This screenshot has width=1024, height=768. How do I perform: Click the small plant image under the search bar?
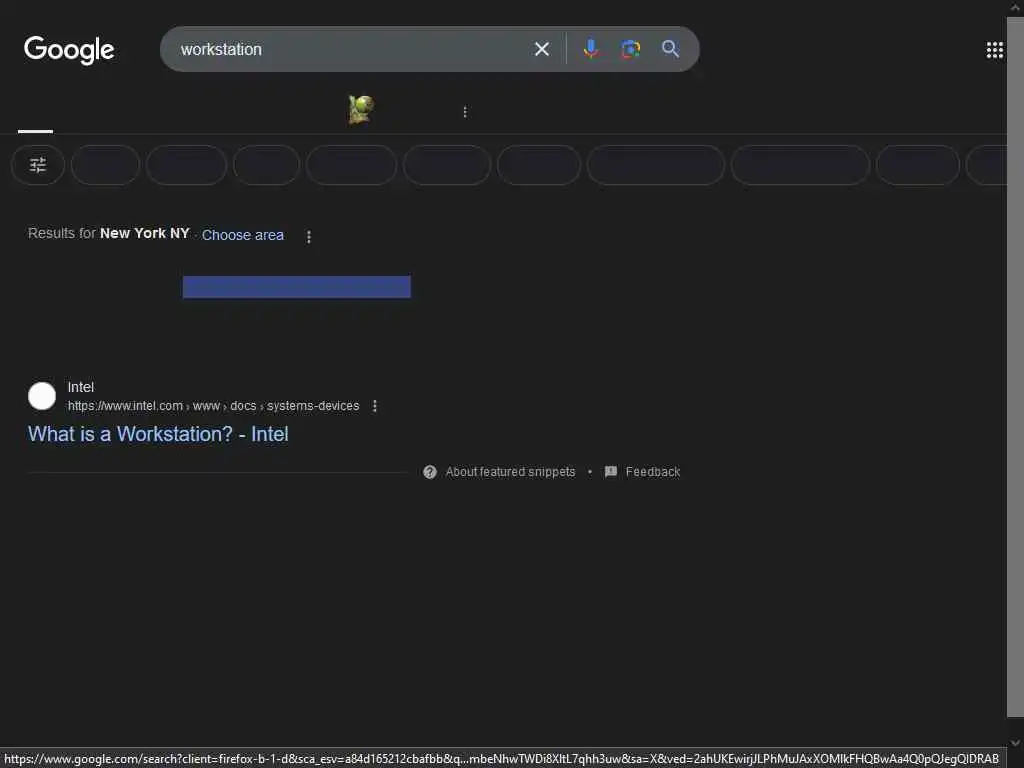pos(360,109)
